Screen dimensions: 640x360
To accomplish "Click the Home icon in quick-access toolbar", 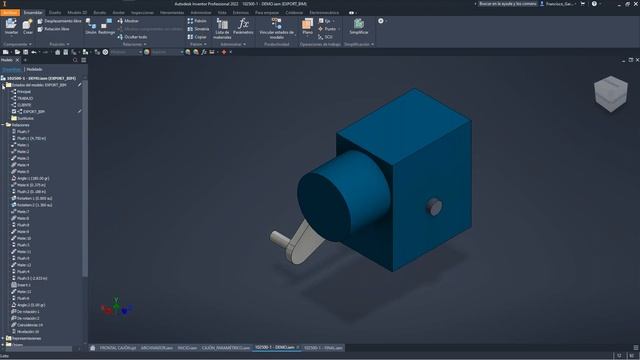I will 58,52.
